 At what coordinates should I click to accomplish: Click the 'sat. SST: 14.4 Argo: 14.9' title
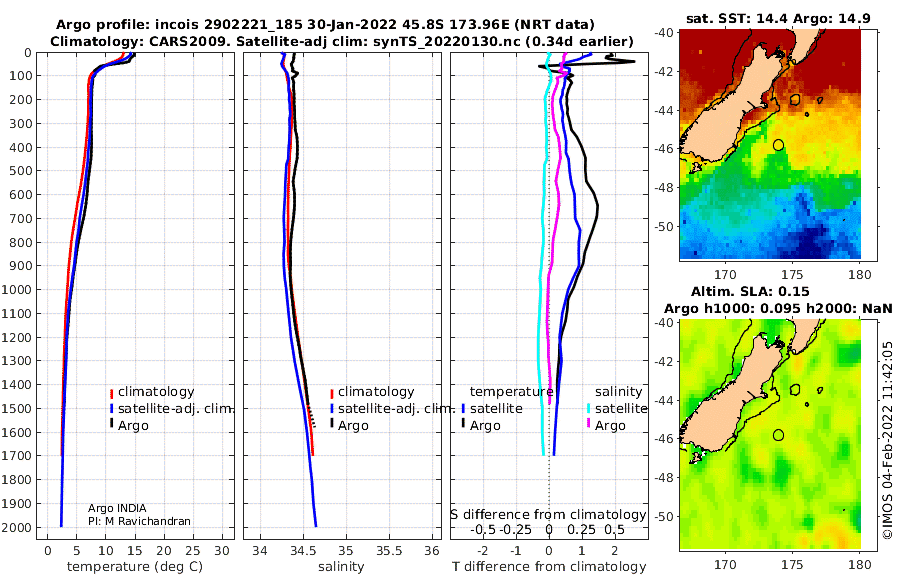pyautogui.click(x=778, y=18)
